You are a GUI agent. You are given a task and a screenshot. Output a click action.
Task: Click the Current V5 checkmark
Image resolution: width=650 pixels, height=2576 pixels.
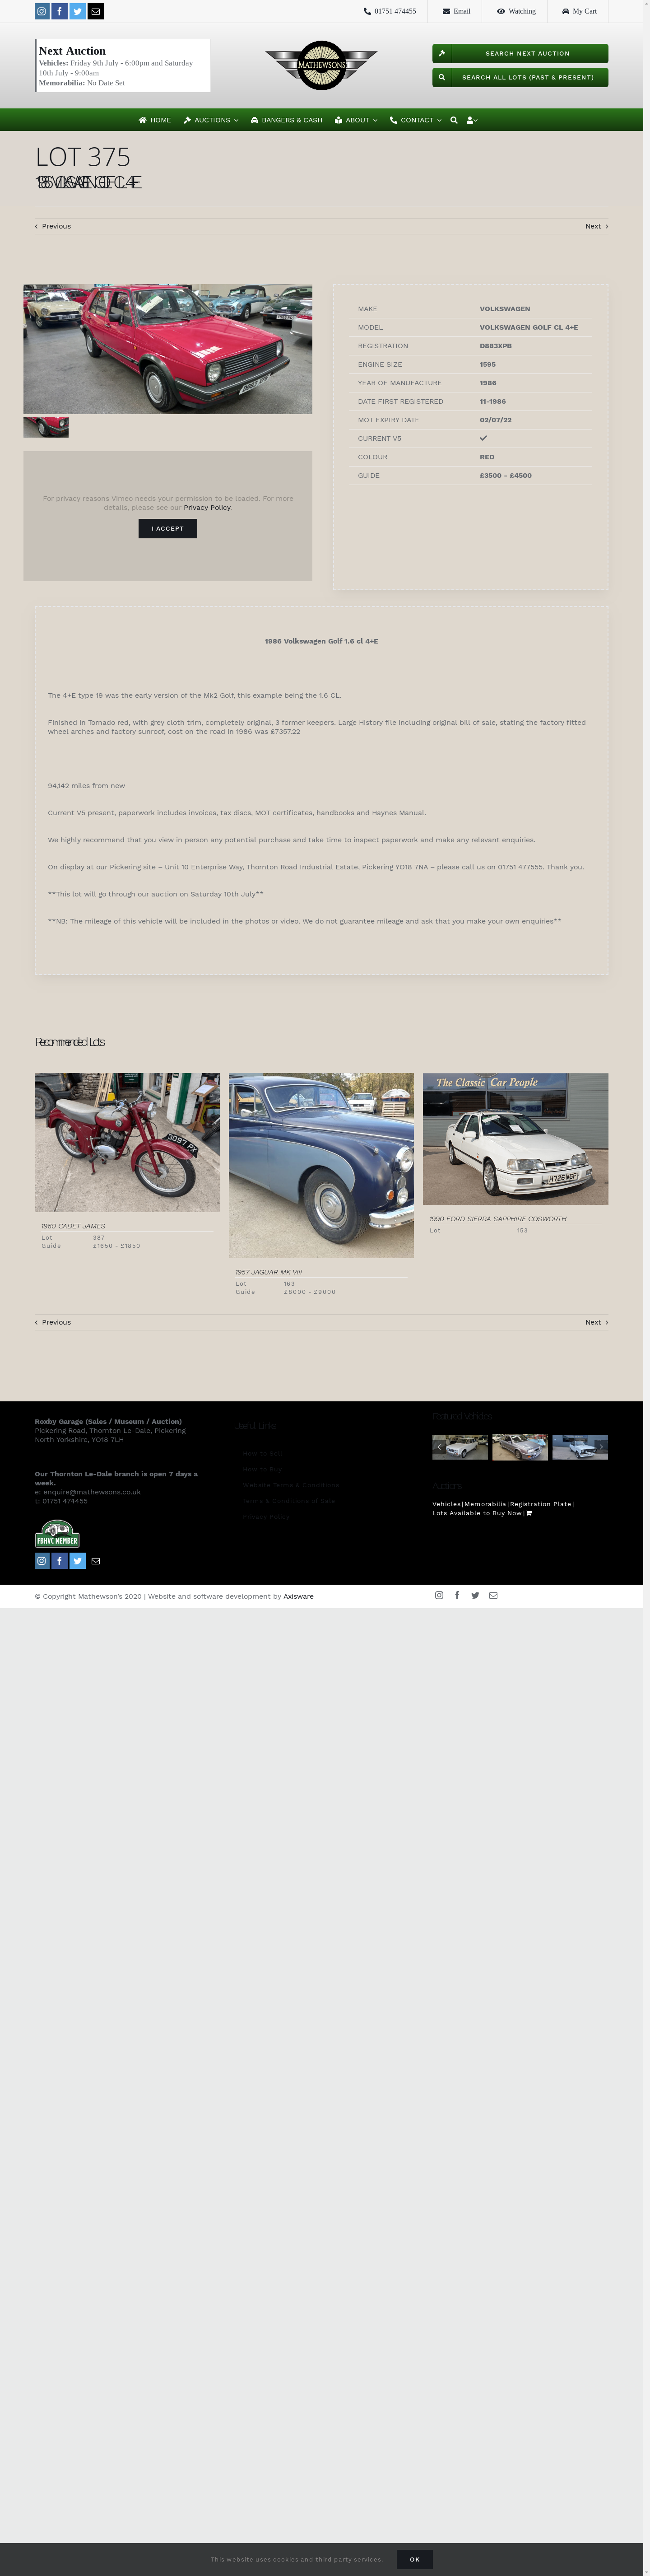point(483,438)
